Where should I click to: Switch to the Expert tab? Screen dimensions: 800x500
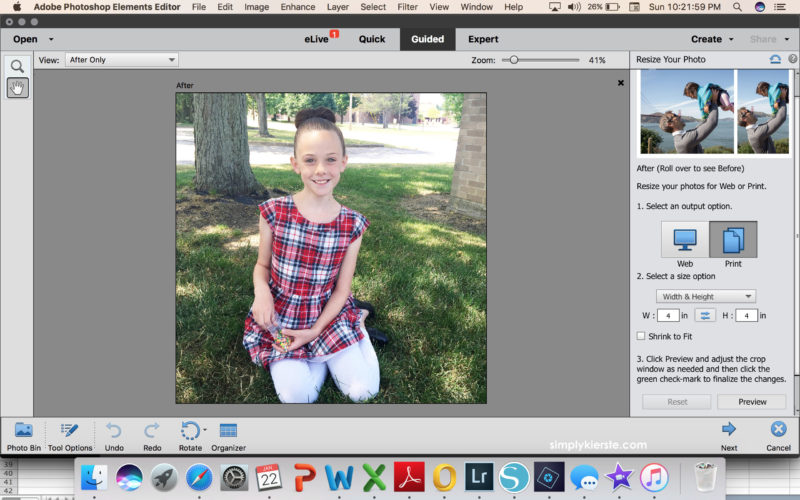point(483,39)
